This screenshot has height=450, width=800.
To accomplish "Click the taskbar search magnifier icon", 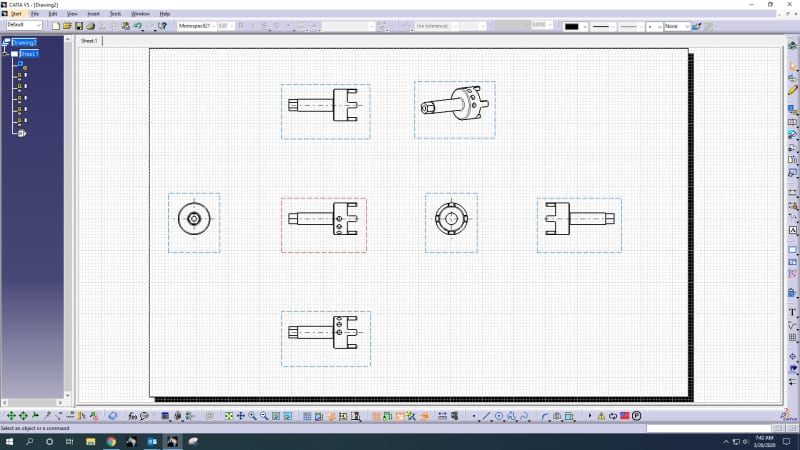I will tap(30, 442).
